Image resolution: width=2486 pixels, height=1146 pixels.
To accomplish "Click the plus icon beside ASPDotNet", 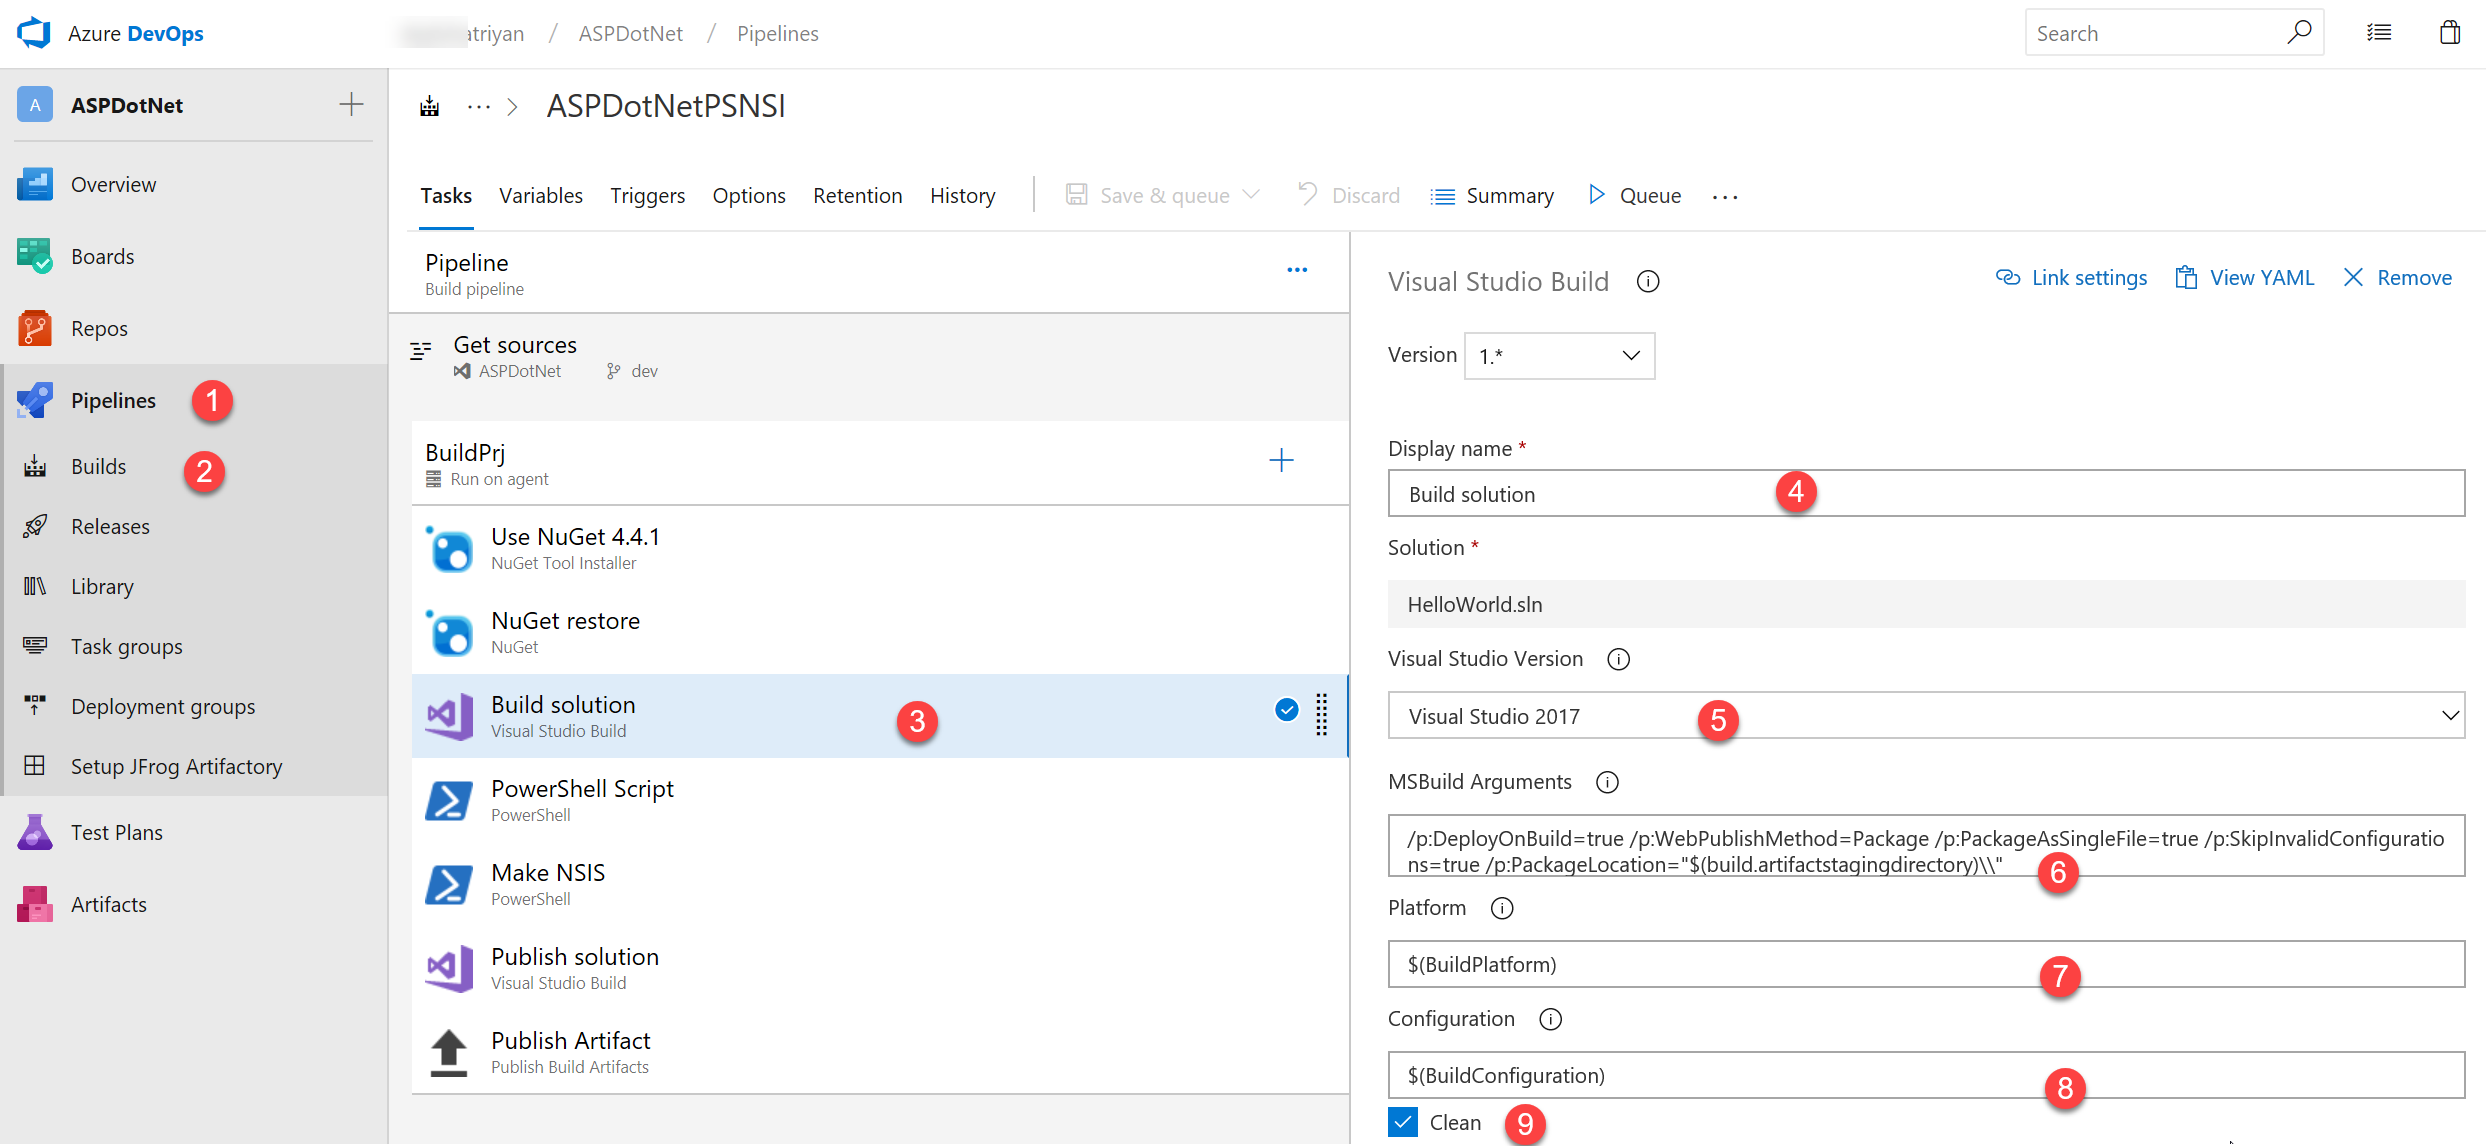I will pyautogui.click(x=351, y=104).
